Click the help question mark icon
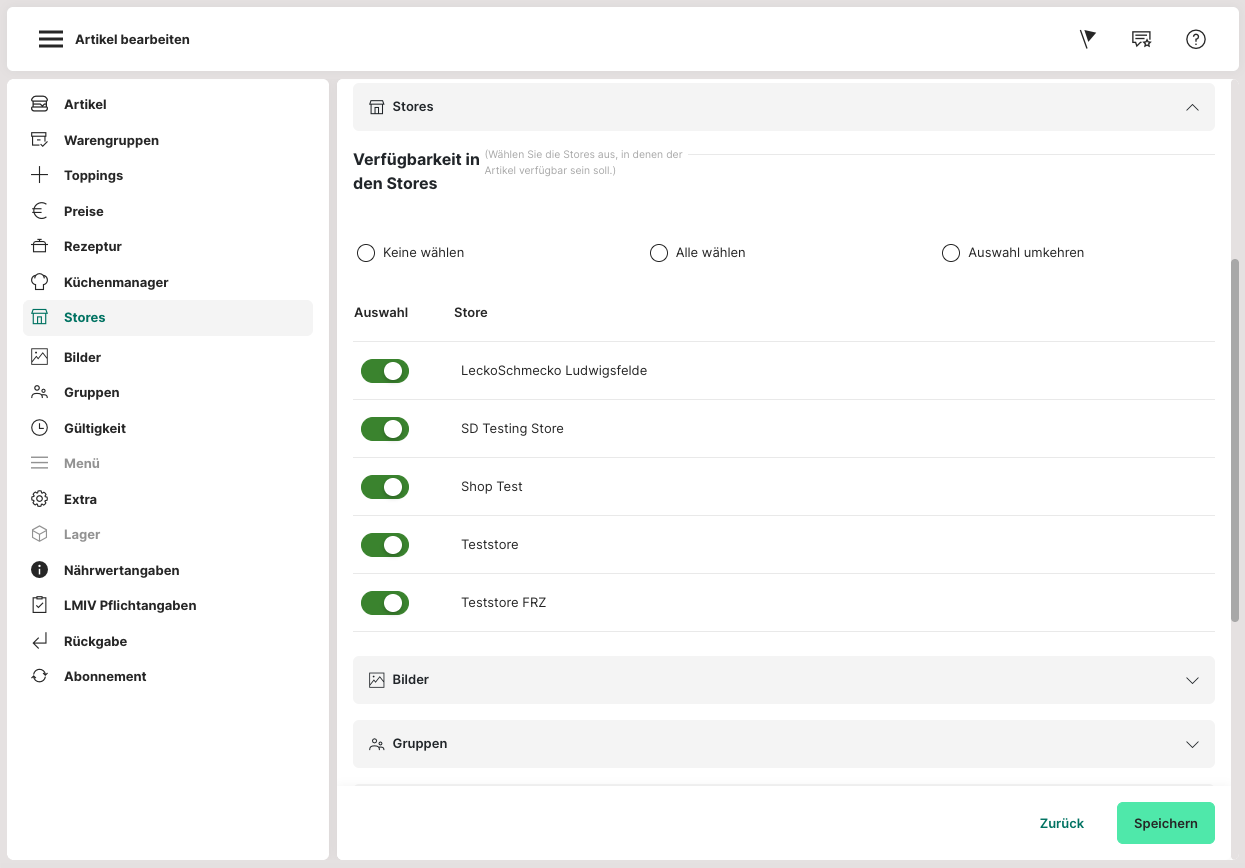 coord(1196,39)
